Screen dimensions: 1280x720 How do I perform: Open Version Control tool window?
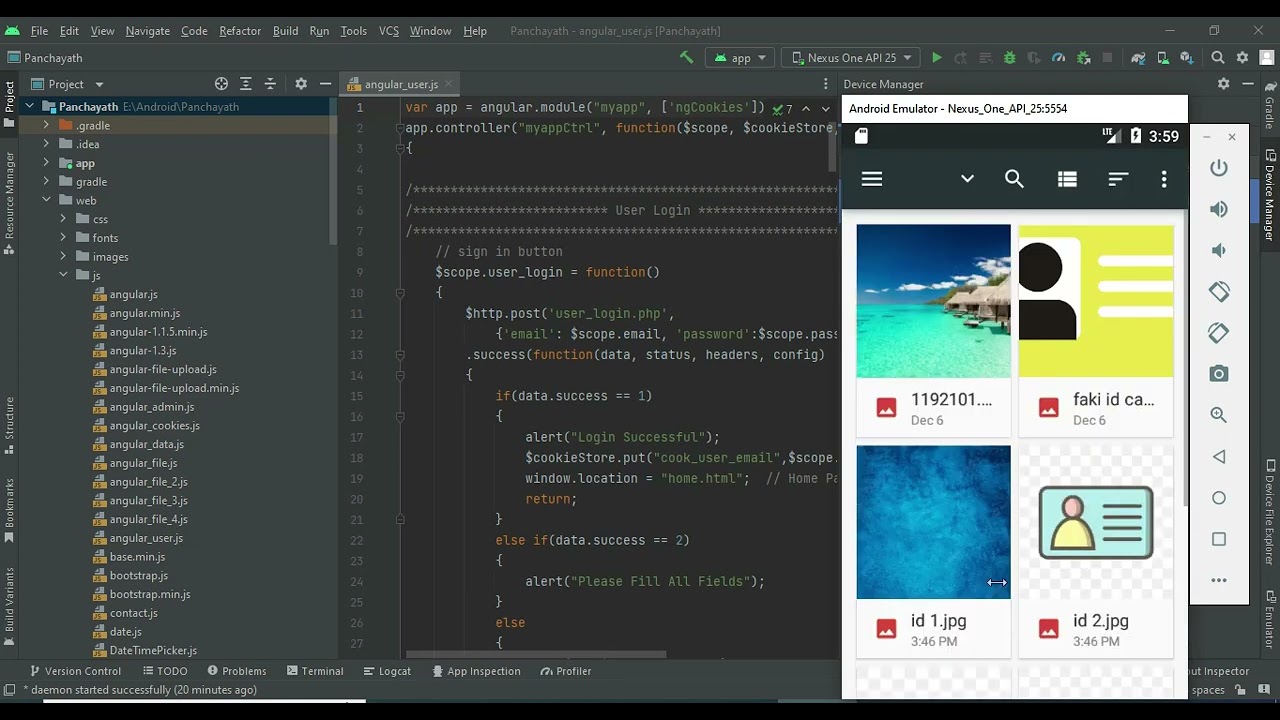point(75,671)
